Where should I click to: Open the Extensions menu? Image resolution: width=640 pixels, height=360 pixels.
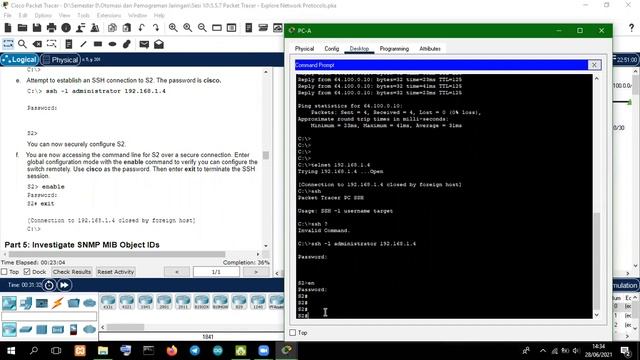pyautogui.click(x=109, y=16)
